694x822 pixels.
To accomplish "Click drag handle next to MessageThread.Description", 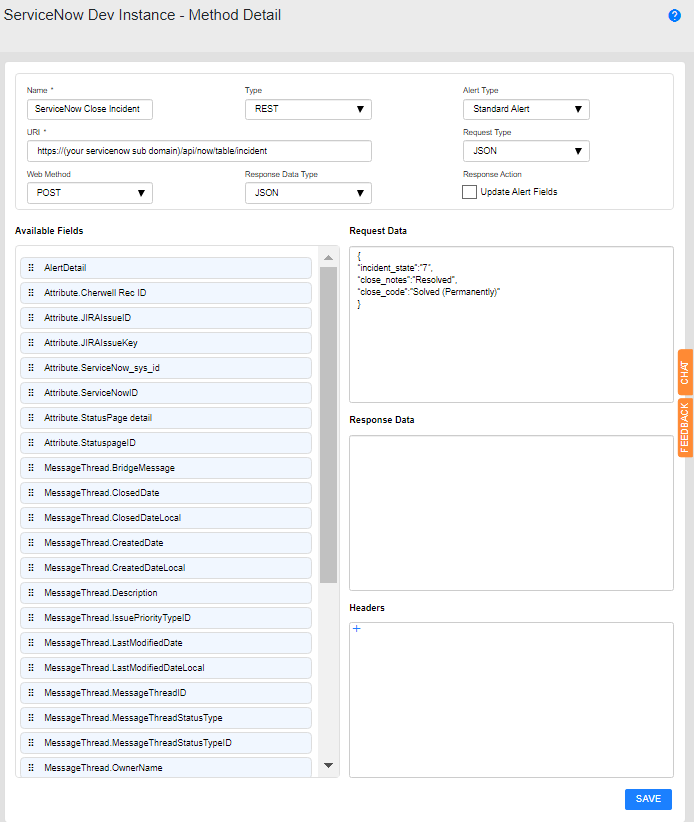I will click(31, 593).
